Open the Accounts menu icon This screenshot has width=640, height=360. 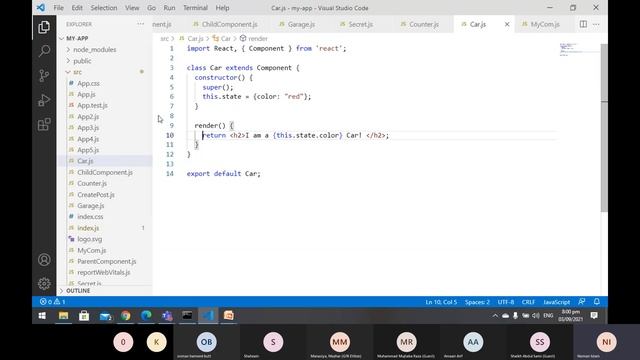(44, 260)
